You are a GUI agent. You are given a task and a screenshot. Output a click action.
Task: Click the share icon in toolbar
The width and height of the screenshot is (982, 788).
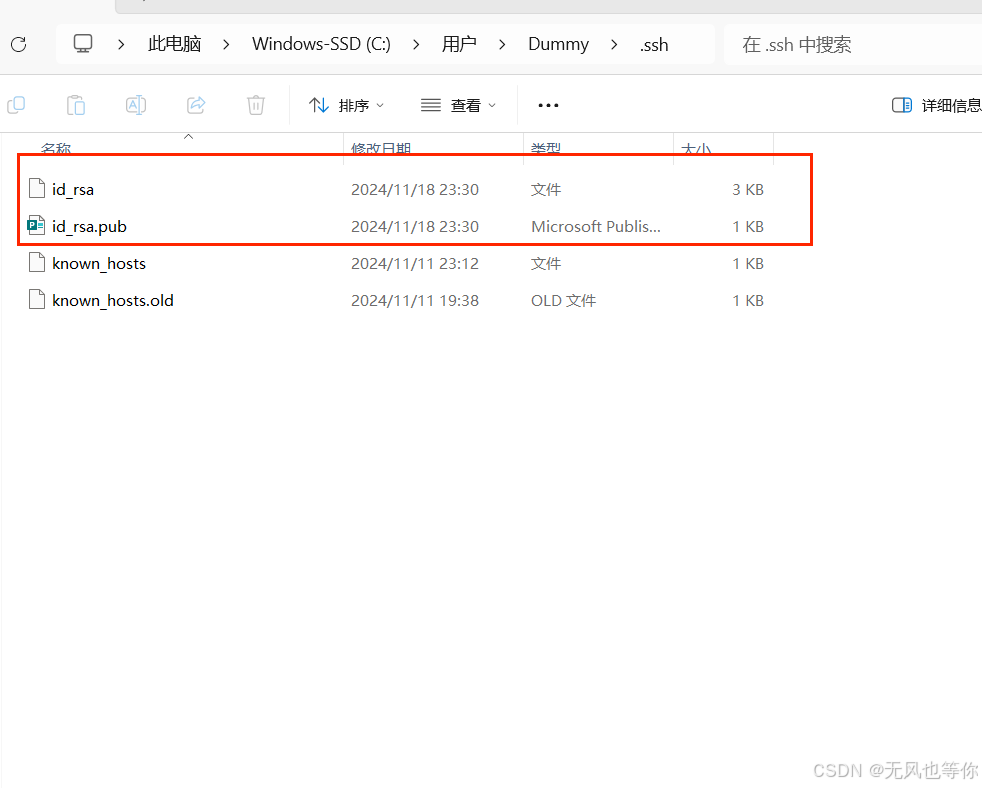pyautogui.click(x=196, y=105)
